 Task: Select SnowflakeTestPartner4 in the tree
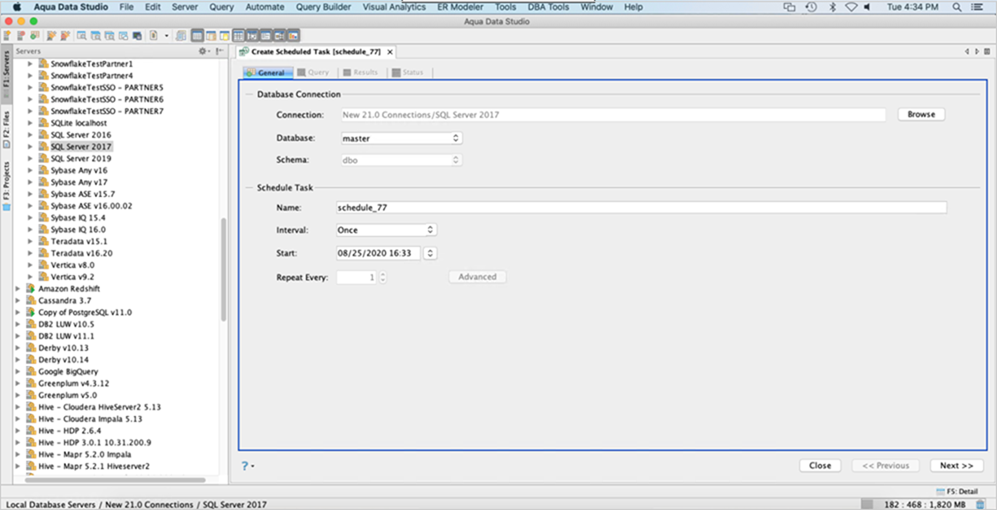(92, 76)
